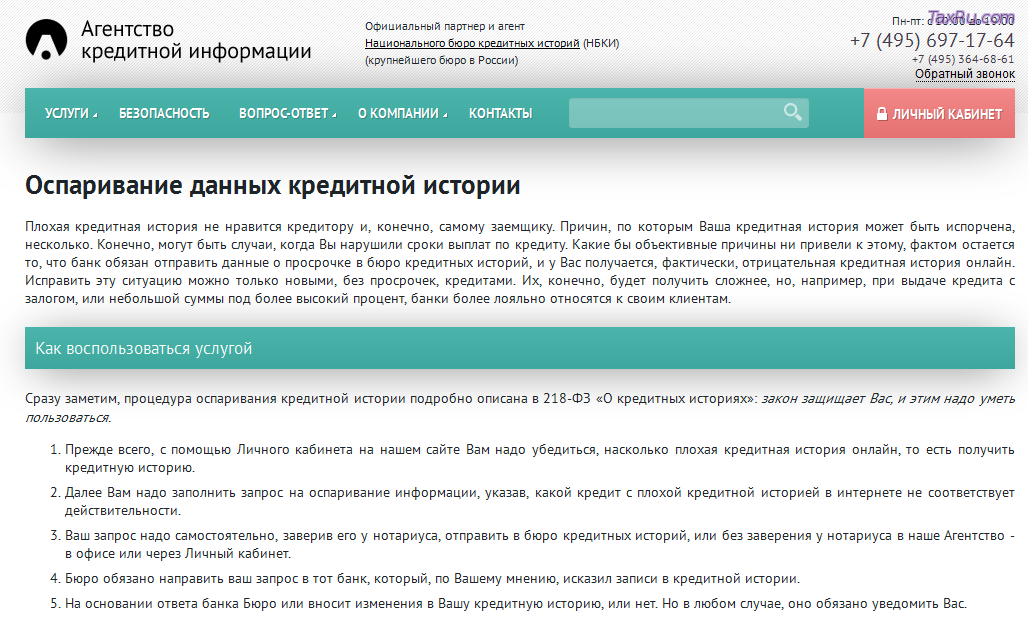Viewport: 1028px width, 621px height.
Task: Click the magnifier search icon
Action: coord(792,112)
